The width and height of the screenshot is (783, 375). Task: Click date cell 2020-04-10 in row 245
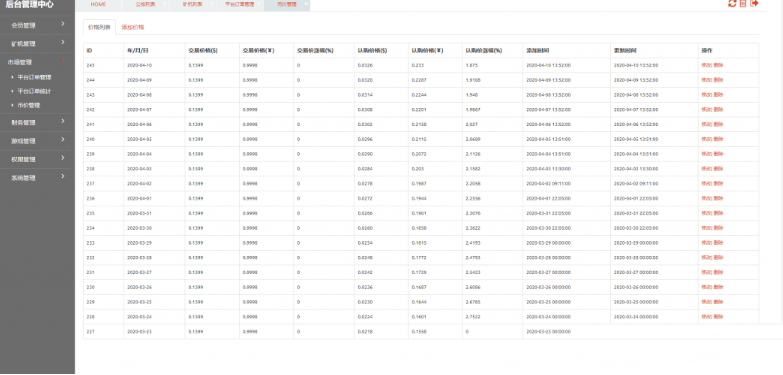click(x=139, y=65)
